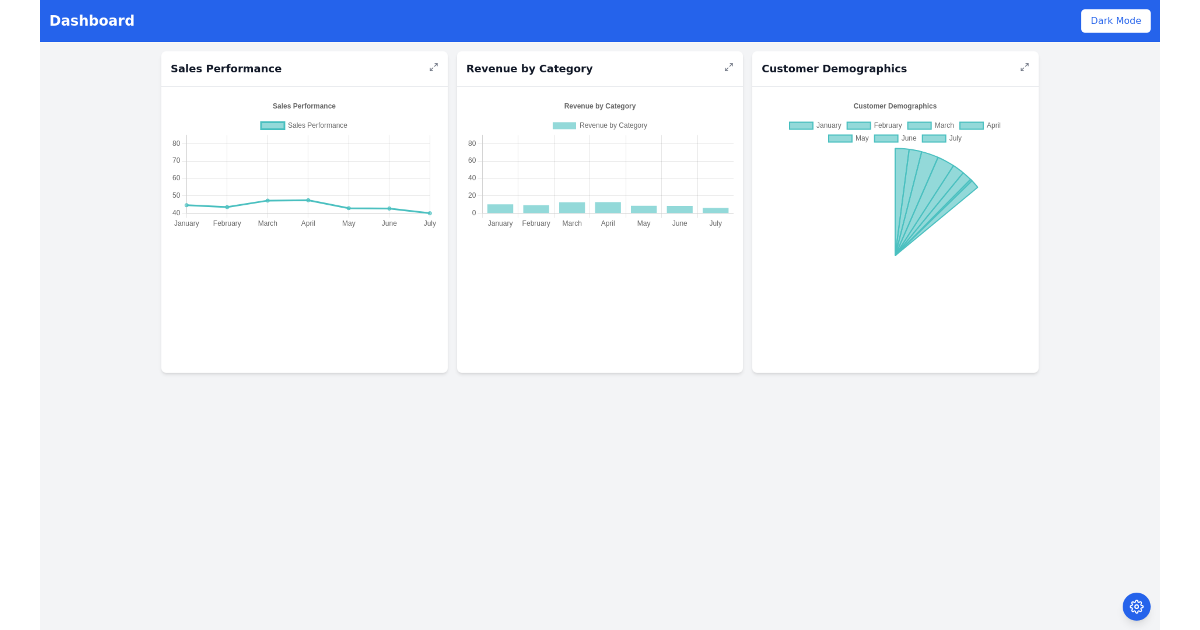Screen dimensions: 1200x630
Task: Toggle the Sales Performance legend entry
Action: 303,125
